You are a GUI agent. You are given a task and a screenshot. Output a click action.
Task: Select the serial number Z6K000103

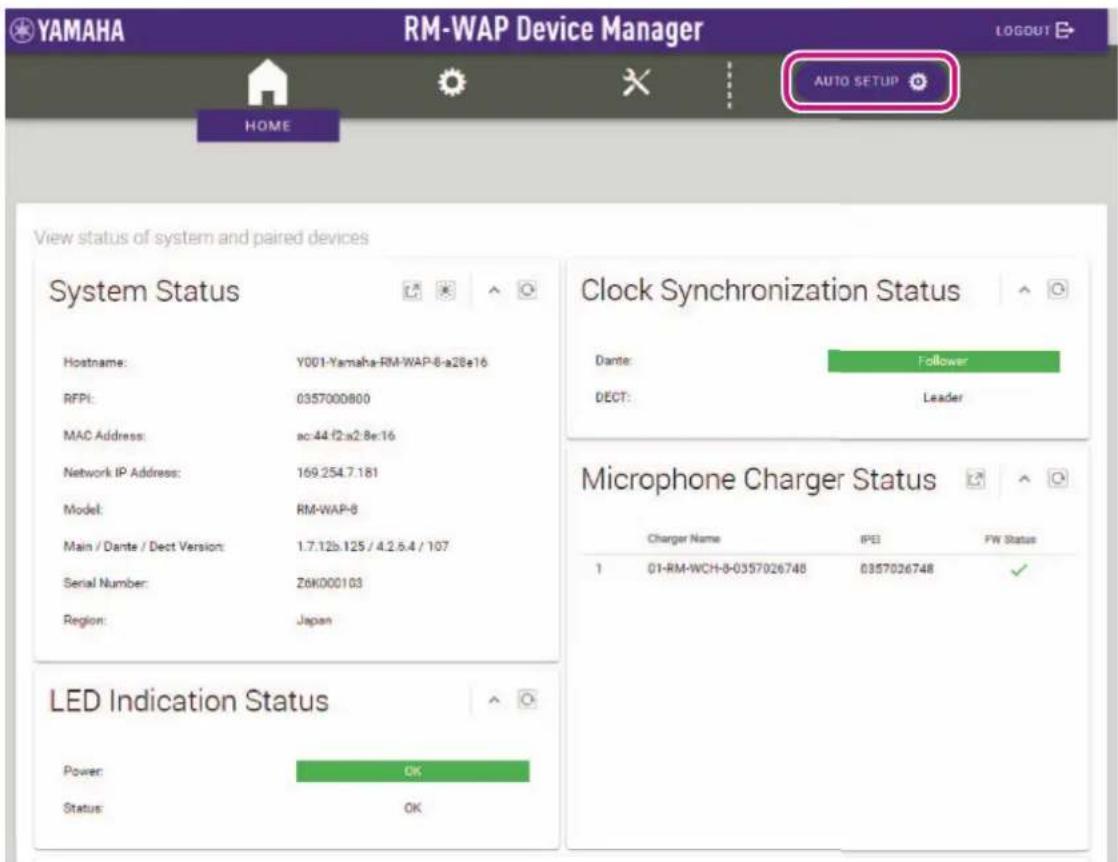[x=329, y=583]
